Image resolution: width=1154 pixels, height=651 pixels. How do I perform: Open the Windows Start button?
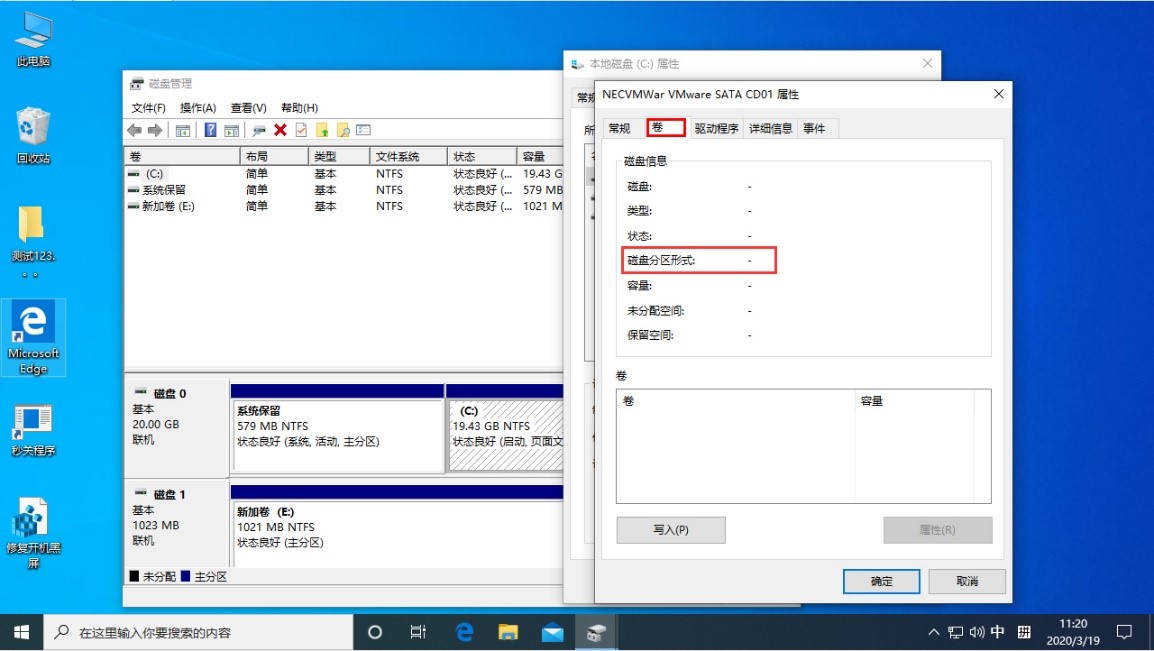click(21, 633)
